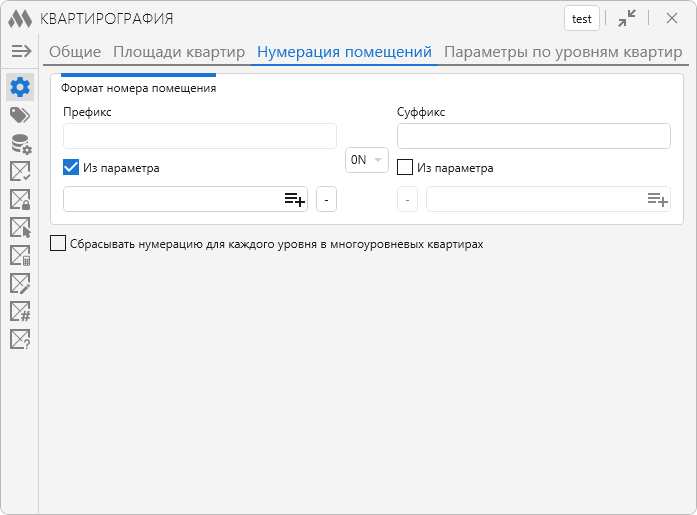Select the room numbering hash icon
This screenshot has height=515, width=697.
tap(20, 312)
